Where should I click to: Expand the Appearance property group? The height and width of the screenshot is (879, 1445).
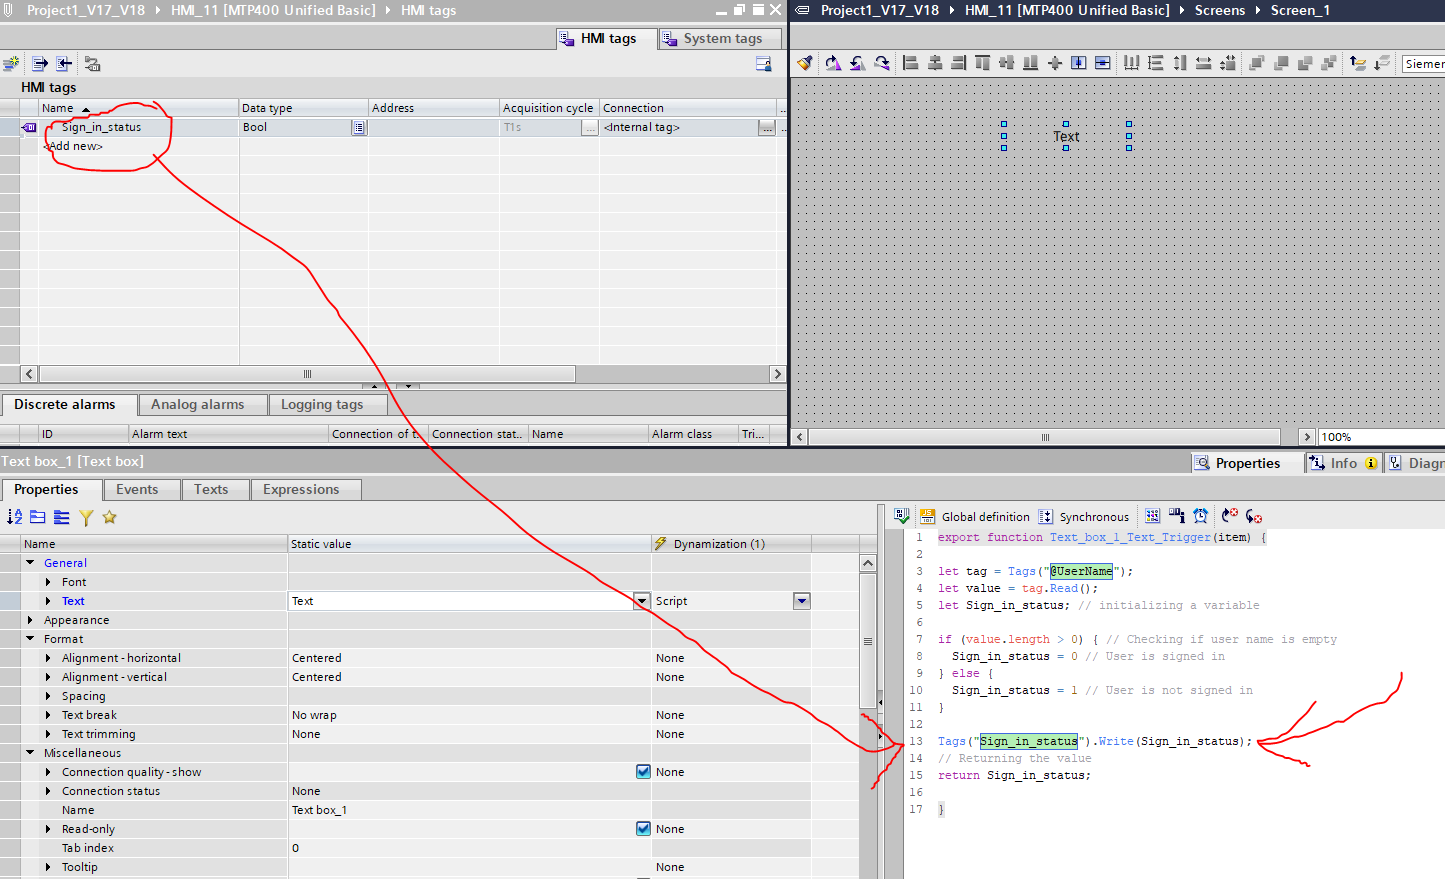(30, 620)
